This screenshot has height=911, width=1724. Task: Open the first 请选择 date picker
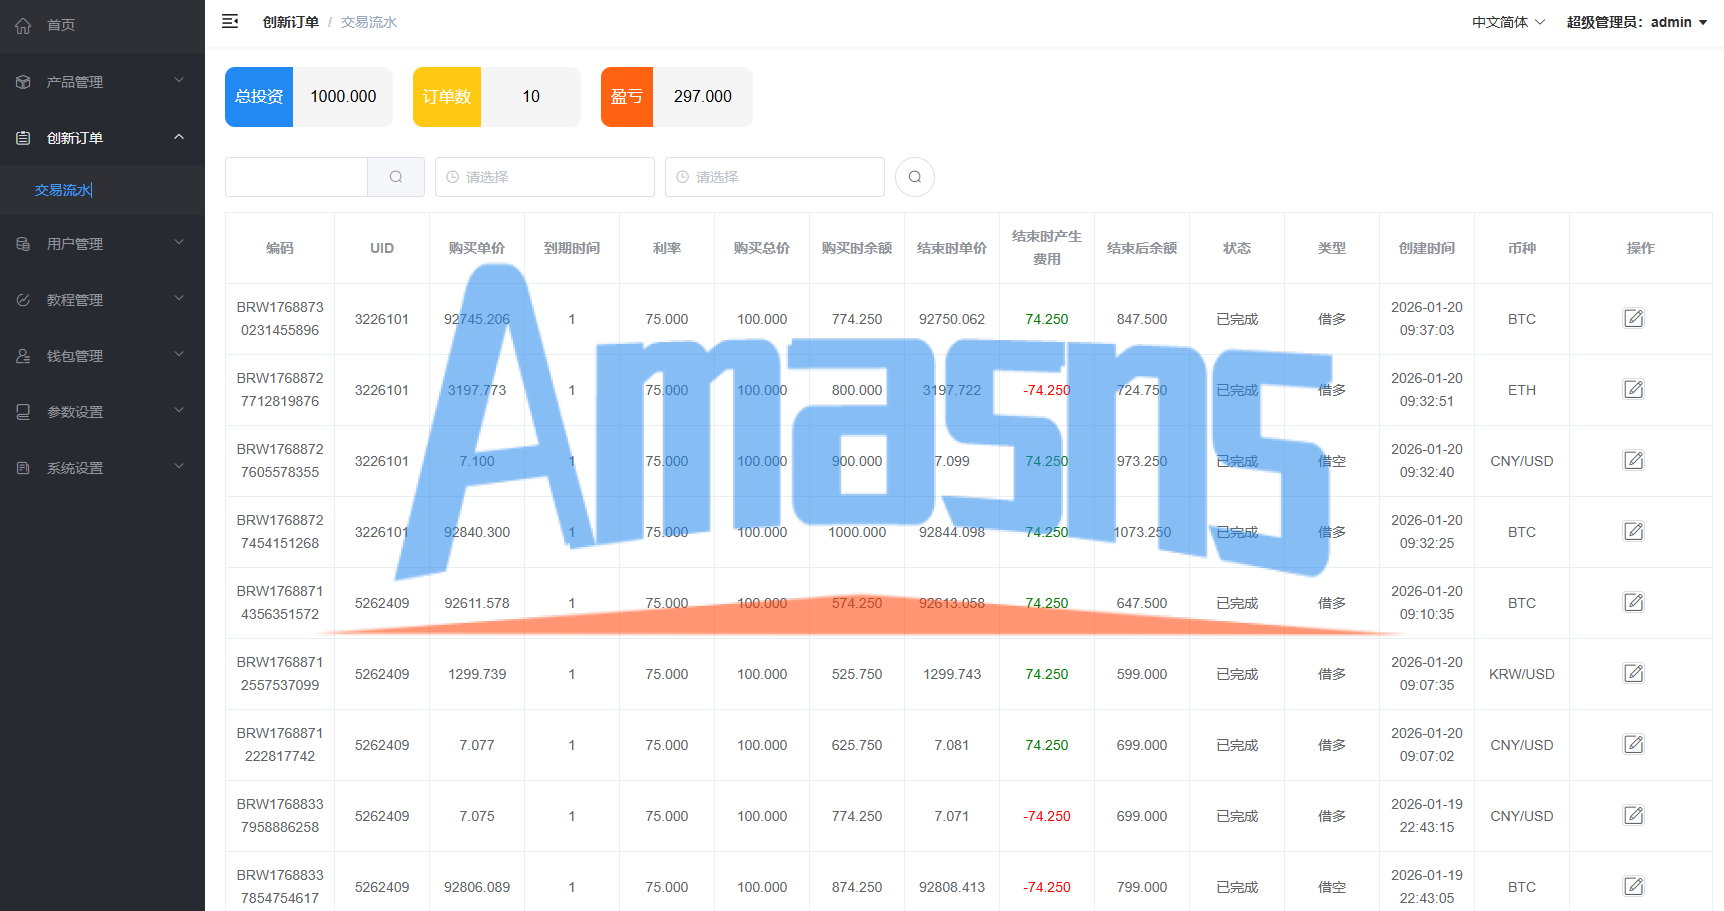[x=545, y=177]
